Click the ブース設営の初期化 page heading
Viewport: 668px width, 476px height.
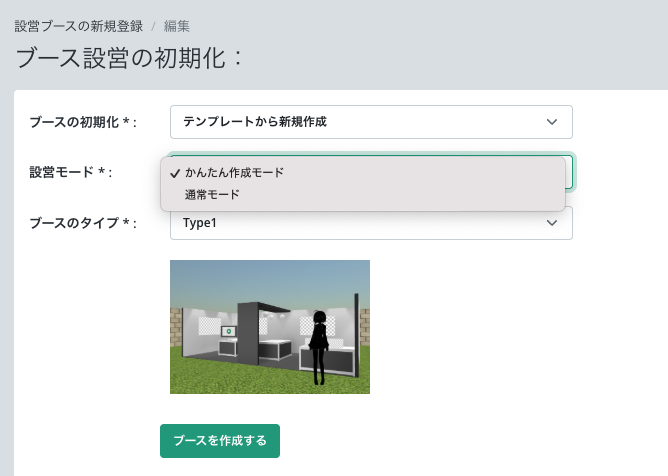[129, 57]
